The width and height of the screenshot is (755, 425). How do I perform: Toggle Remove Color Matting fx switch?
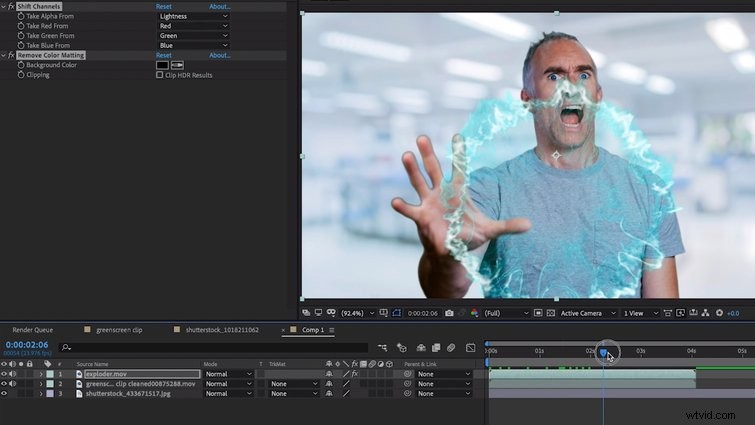(x=12, y=55)
